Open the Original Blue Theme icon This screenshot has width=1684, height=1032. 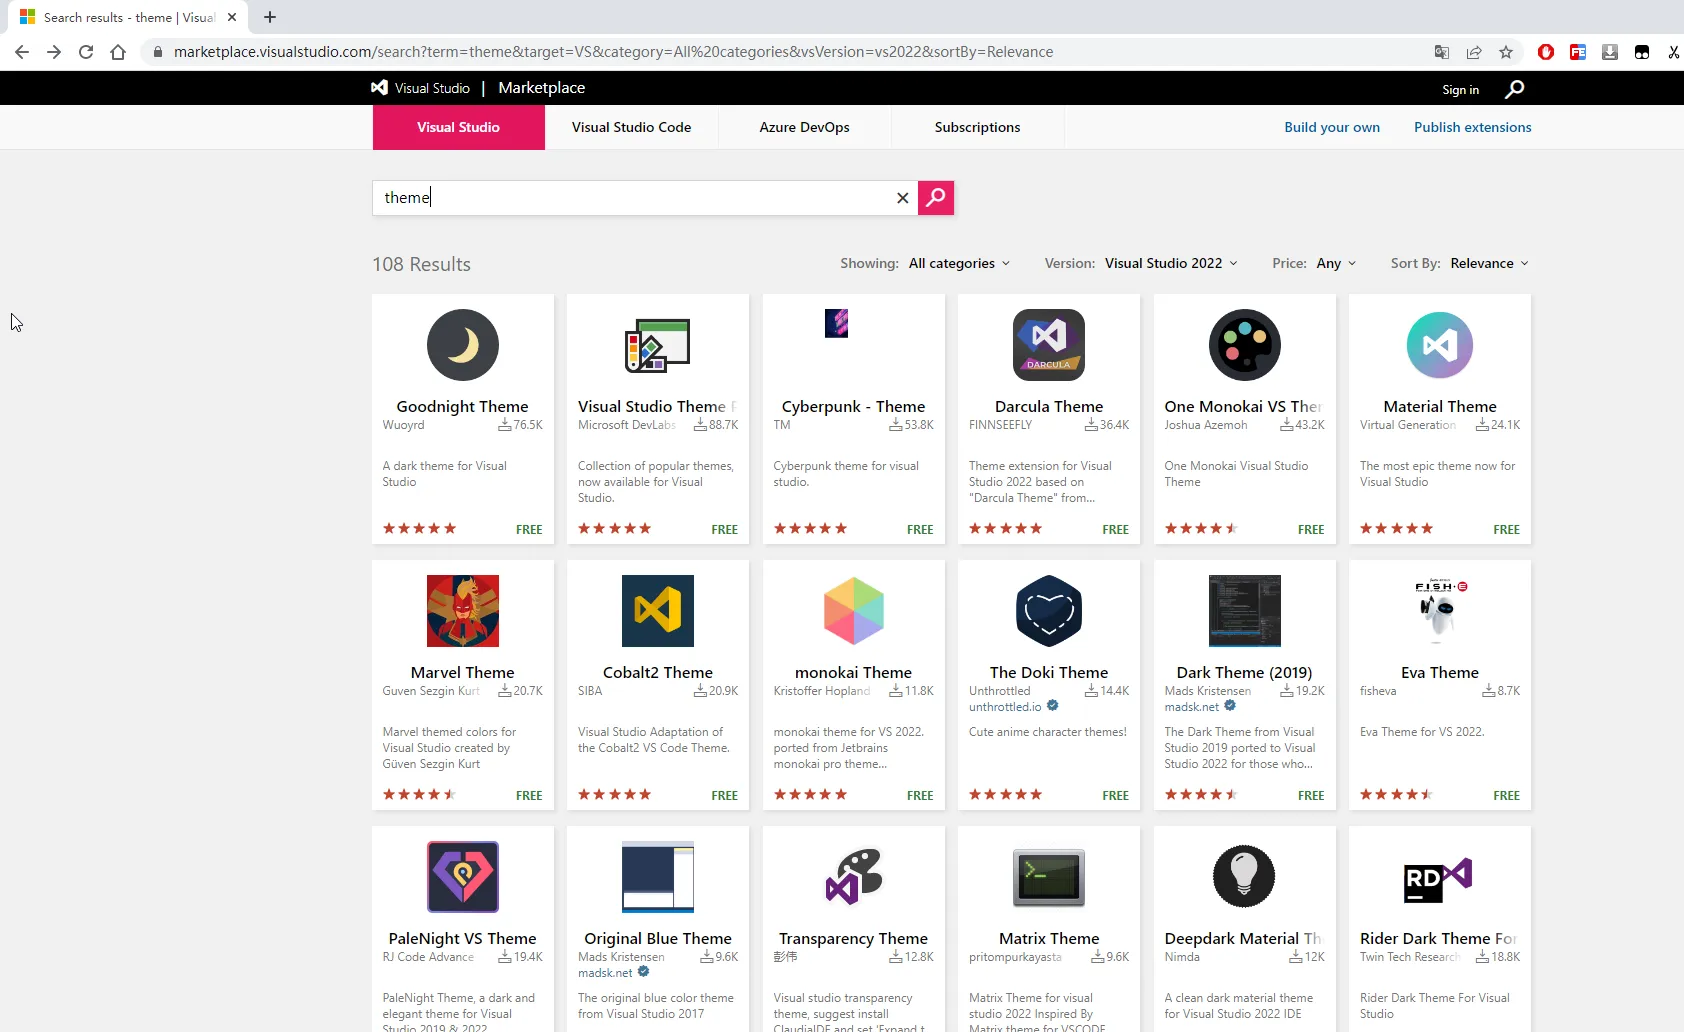657,877
